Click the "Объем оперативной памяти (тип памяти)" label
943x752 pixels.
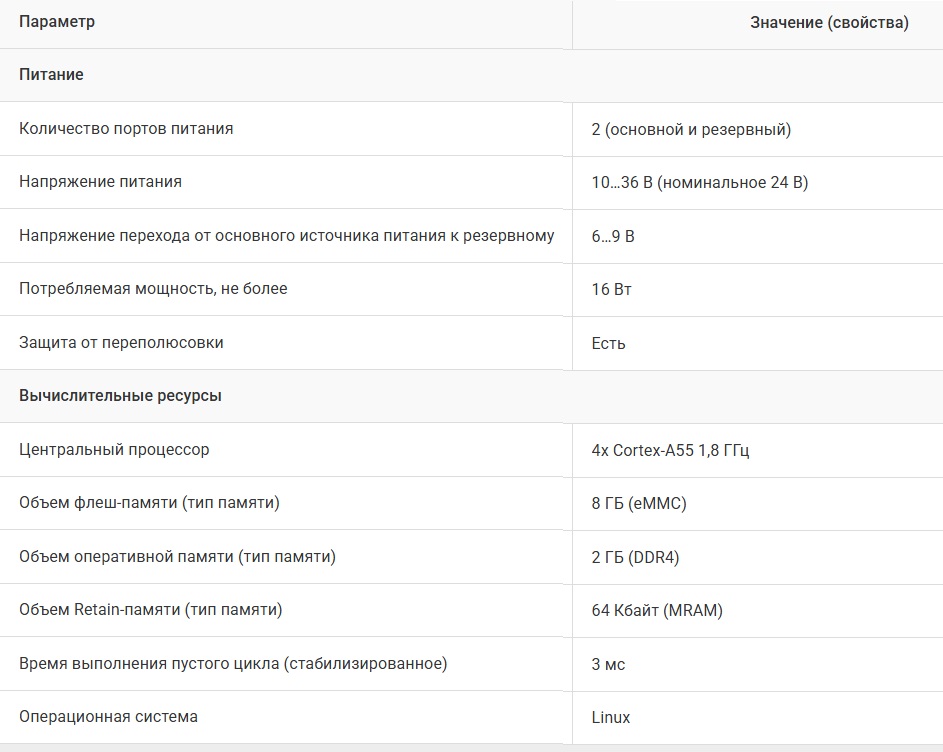pyautogui.click(x=177, y=557)
